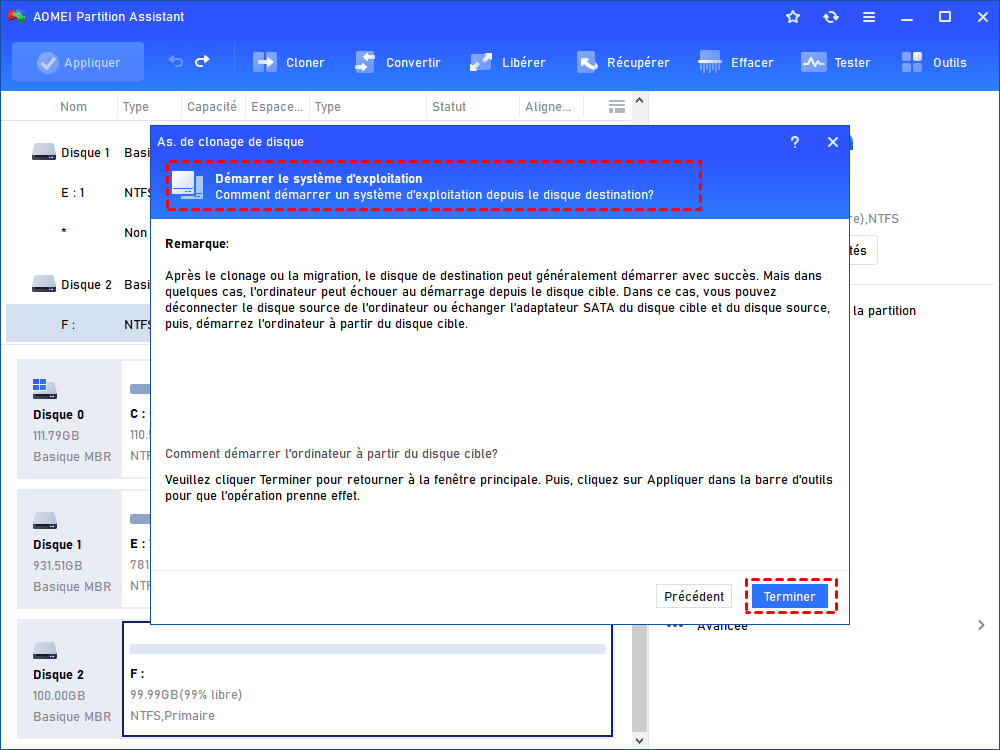Click the scrollbar down arrow of disk map
This screenshot has height=750, width=1000.
(640, 740)
